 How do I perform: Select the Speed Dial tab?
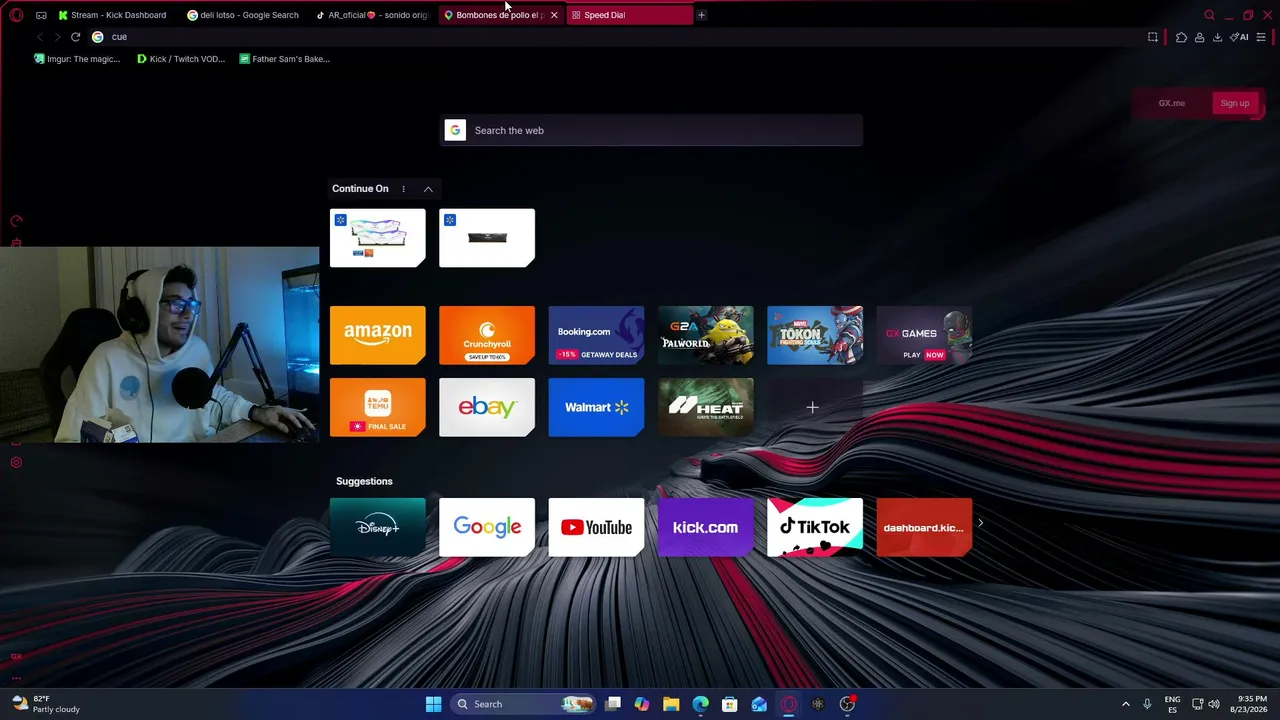[x=629, y=15]
